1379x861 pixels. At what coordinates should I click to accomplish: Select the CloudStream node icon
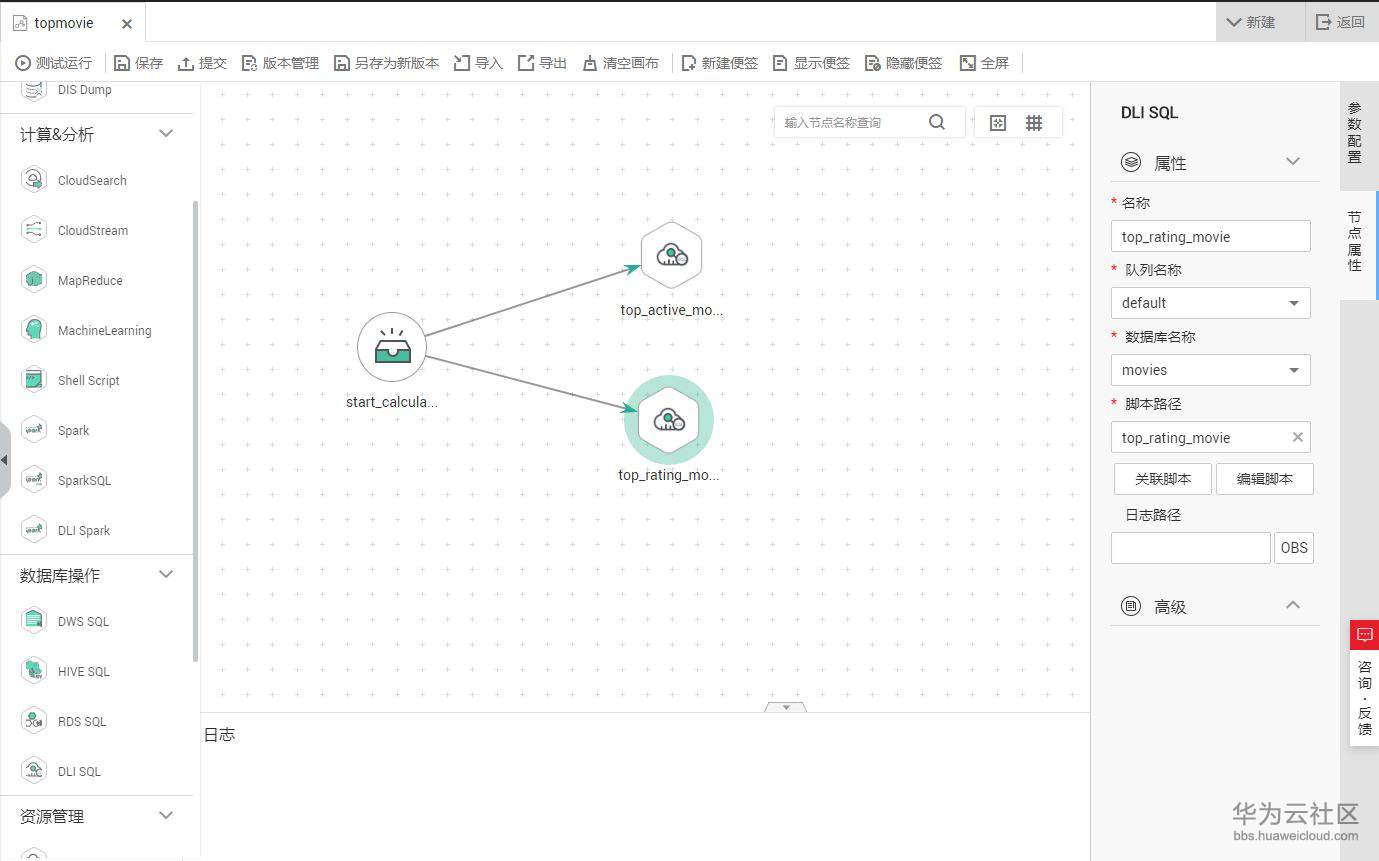(34, 230)
